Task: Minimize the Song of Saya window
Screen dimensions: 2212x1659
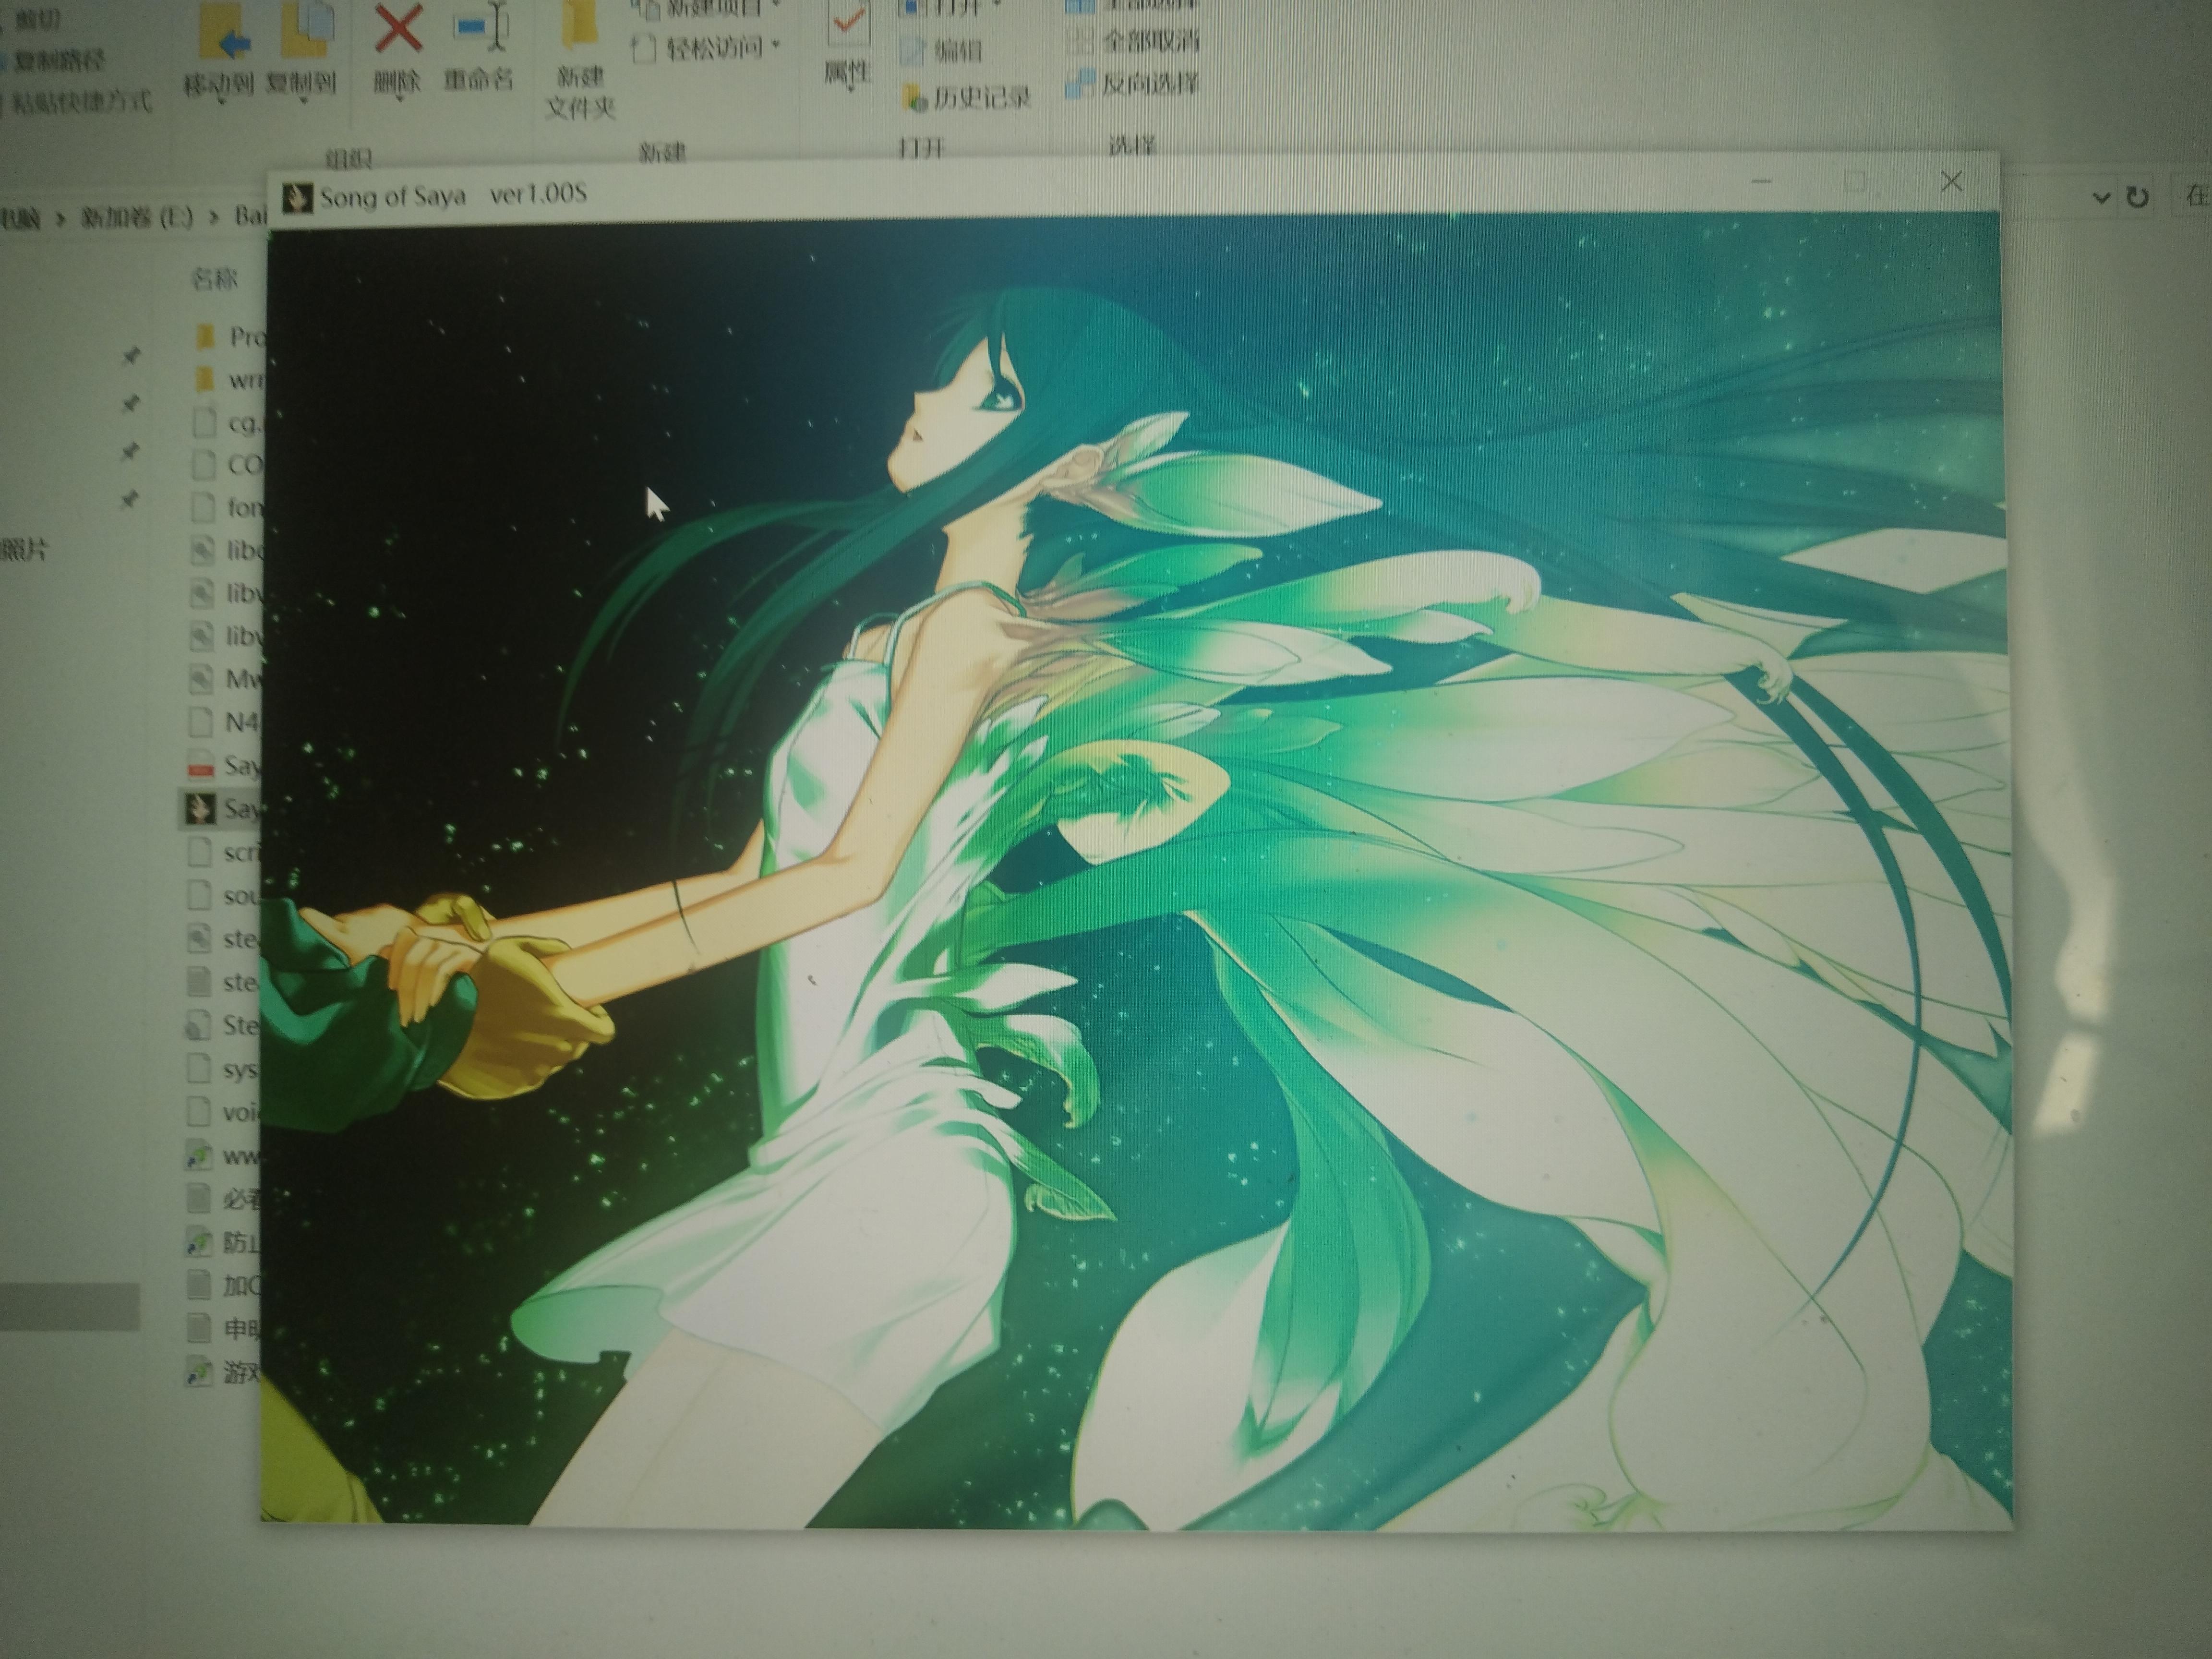Action: (1762, 182)
